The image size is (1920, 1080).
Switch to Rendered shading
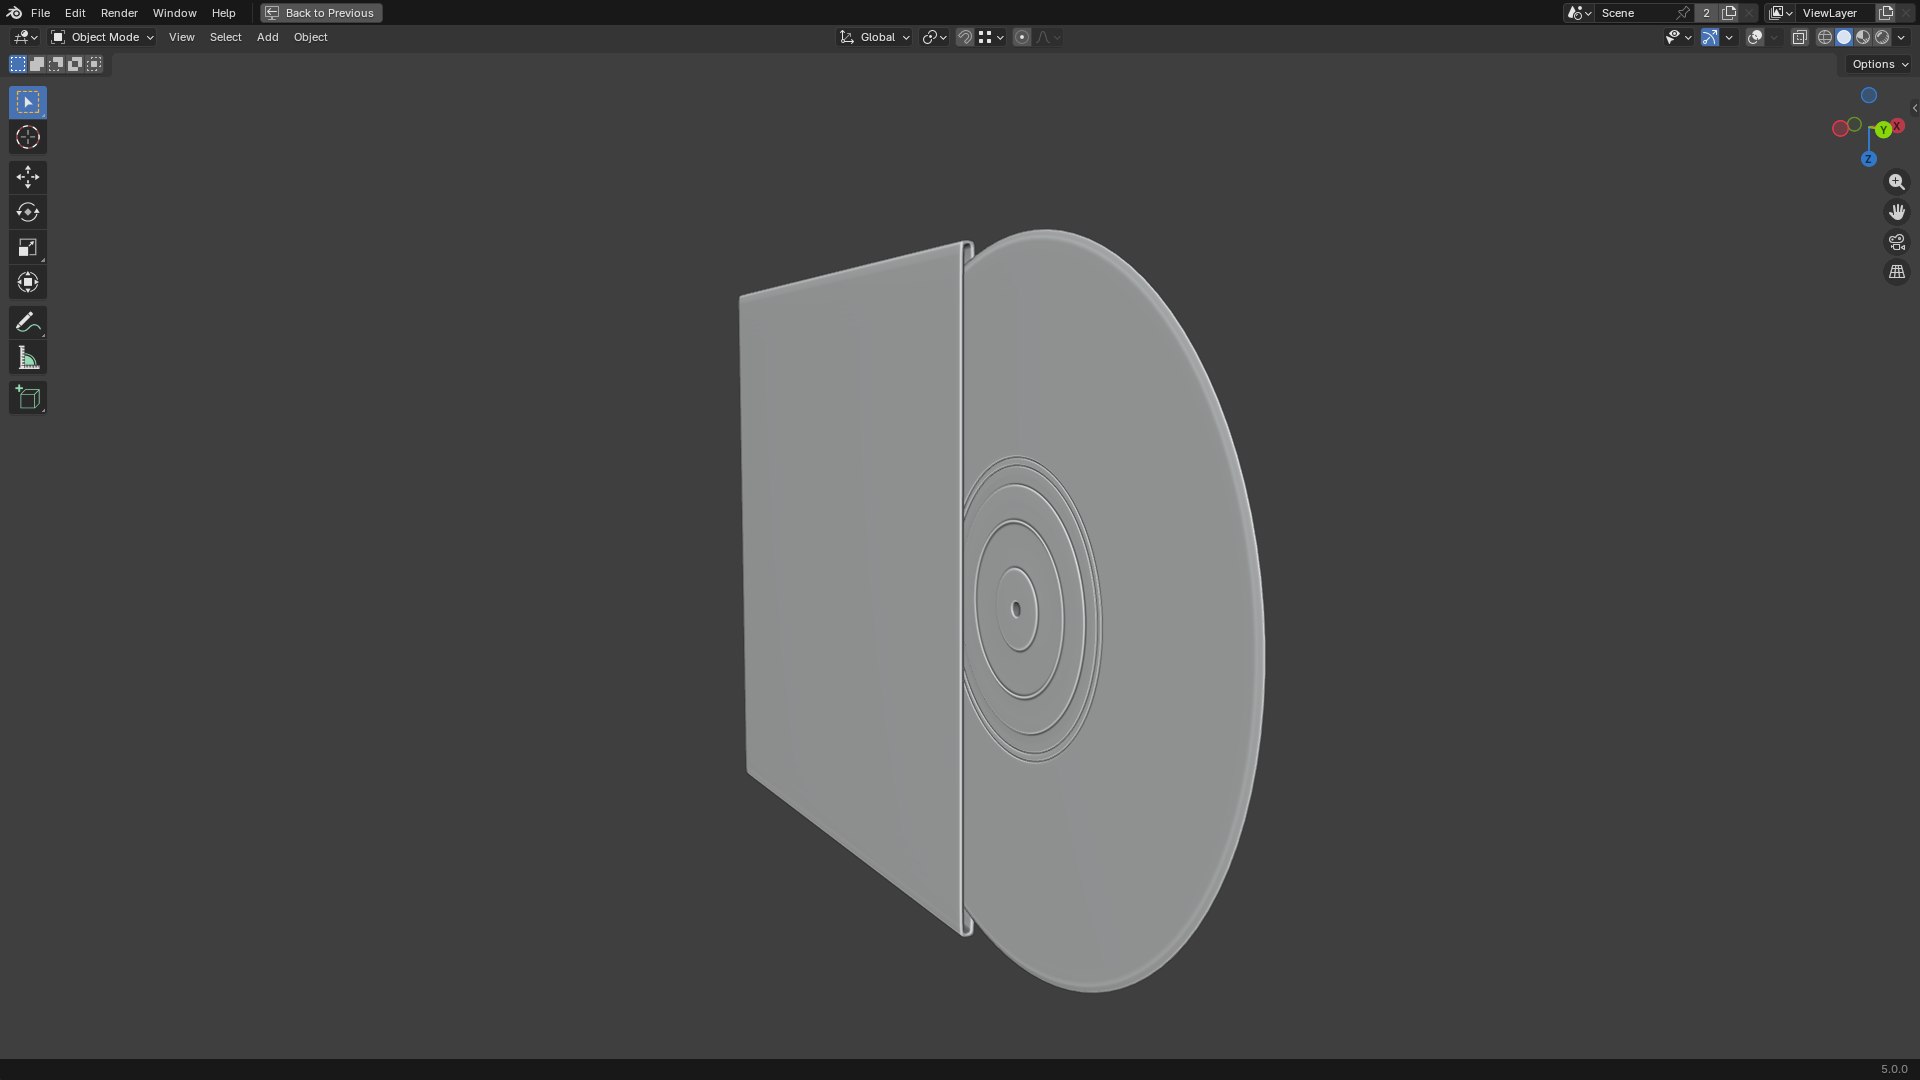point(1882,37)
